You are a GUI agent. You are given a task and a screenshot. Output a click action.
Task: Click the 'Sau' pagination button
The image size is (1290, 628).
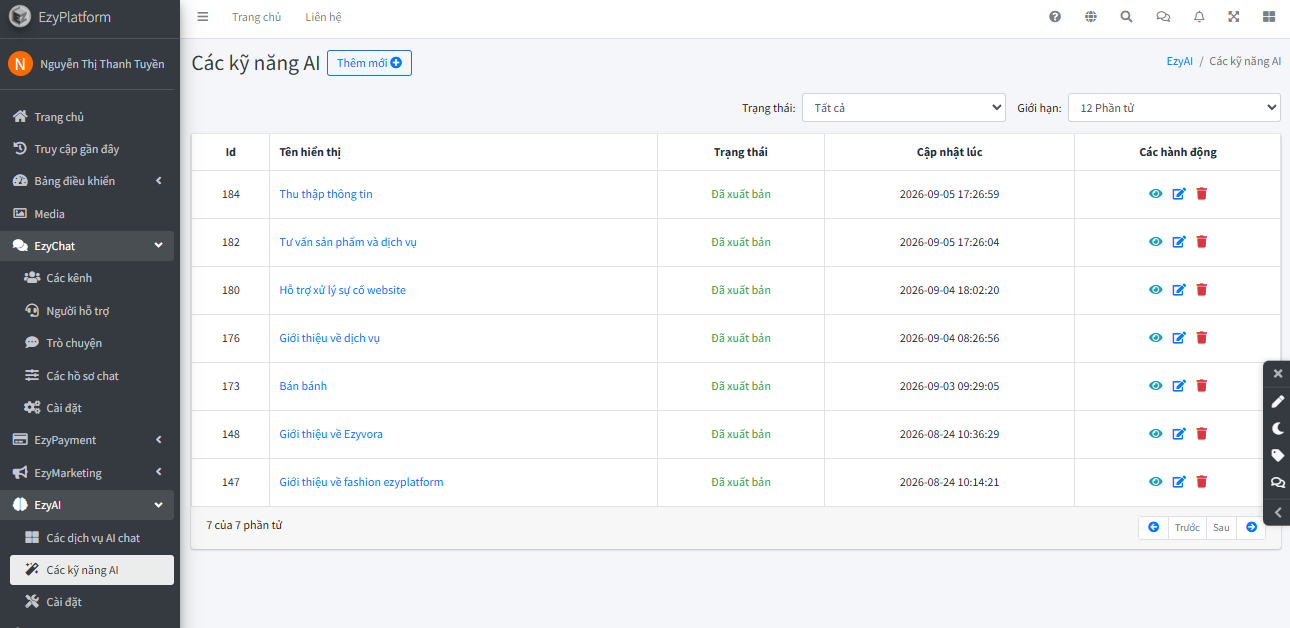coord(1221,527)
